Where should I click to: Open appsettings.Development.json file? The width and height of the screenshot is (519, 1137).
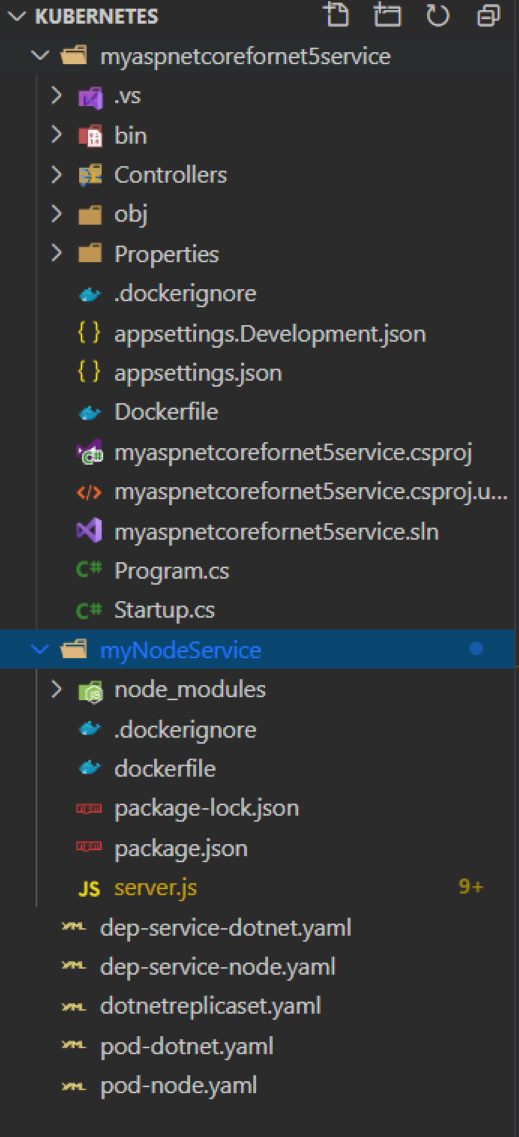[x=270, y=334]
